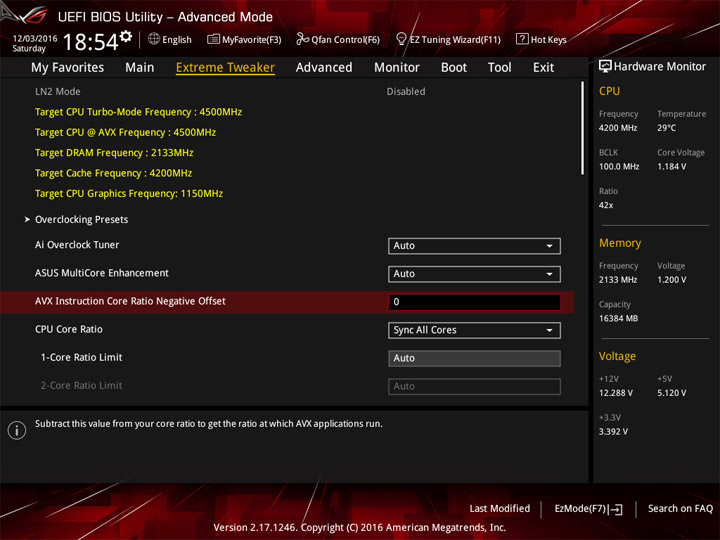The image size is (720, 540).
Task: Click the English language button
Action: pos(170,39)
